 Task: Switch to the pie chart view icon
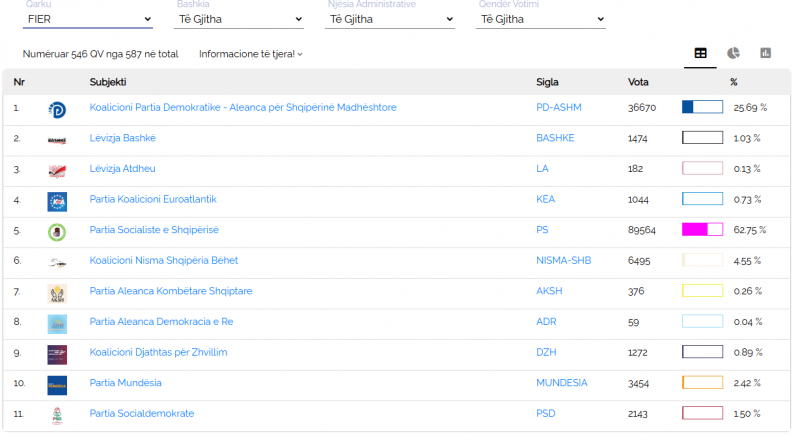coord(733,53)
